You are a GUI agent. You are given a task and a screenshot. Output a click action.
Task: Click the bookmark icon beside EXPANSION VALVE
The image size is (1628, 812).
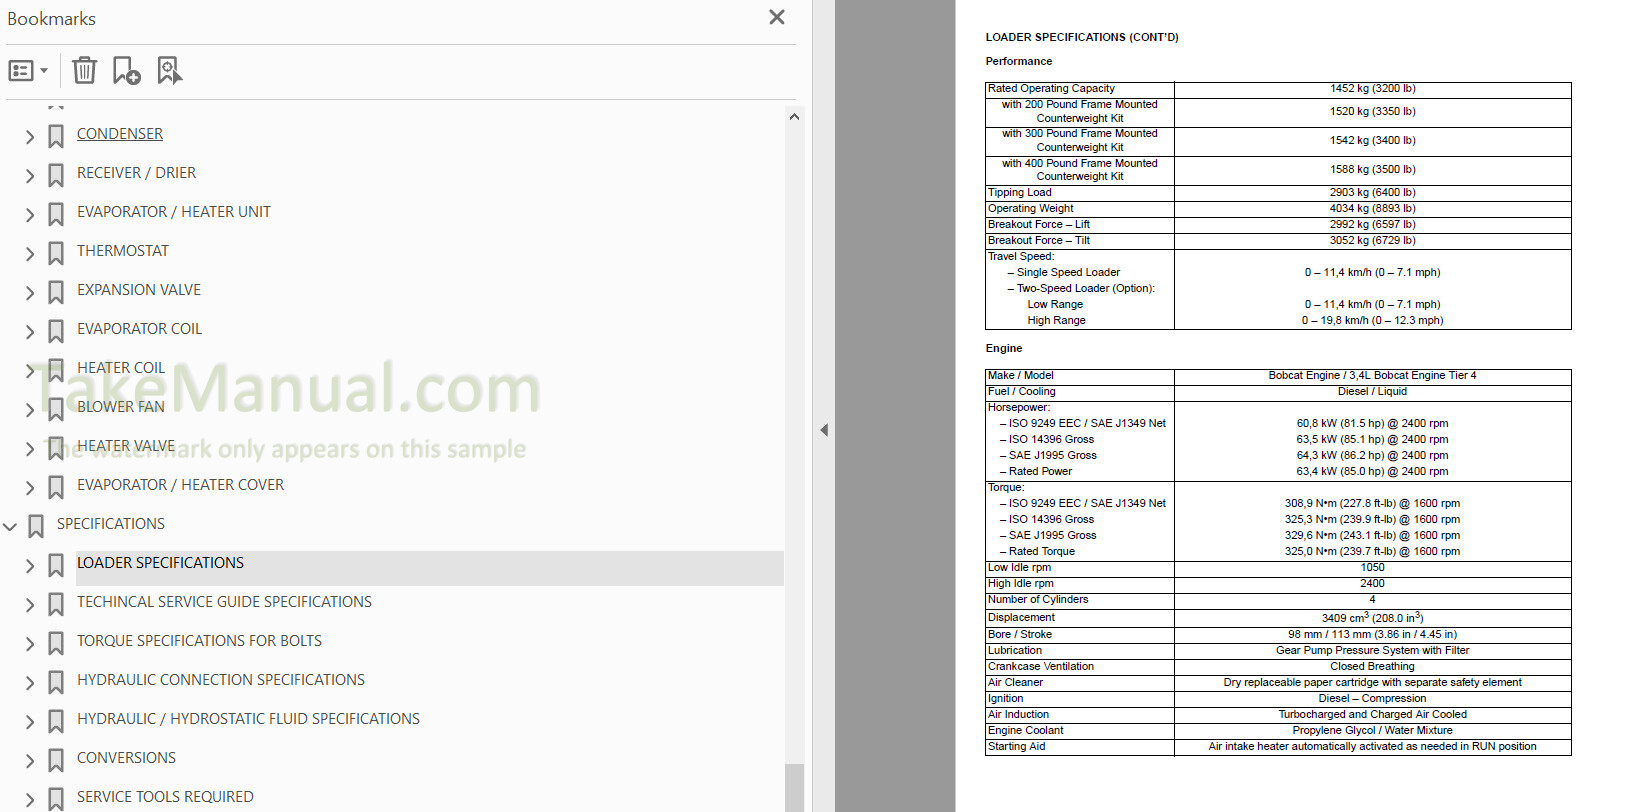56,292
